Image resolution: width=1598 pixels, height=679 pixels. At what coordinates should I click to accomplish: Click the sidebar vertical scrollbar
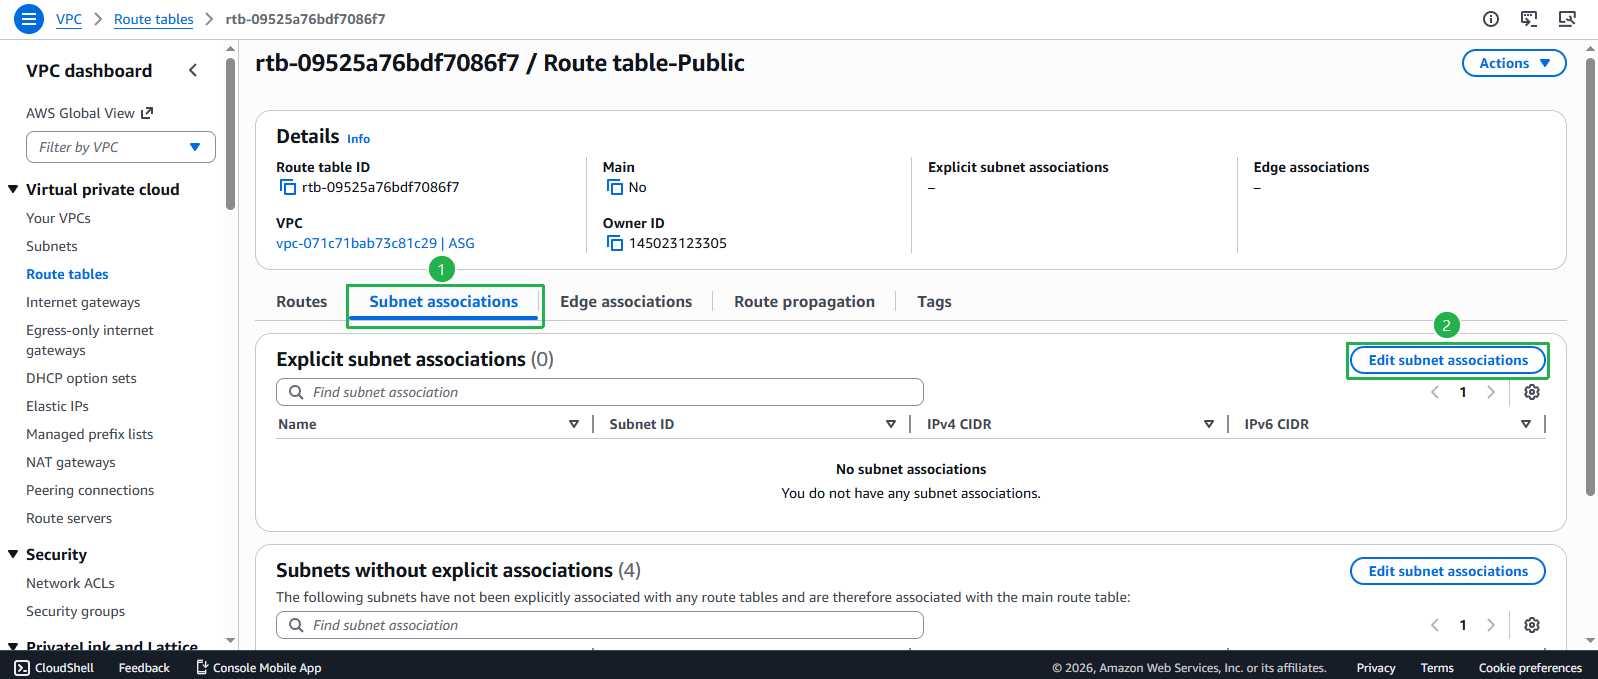click(x=231, y=133)
